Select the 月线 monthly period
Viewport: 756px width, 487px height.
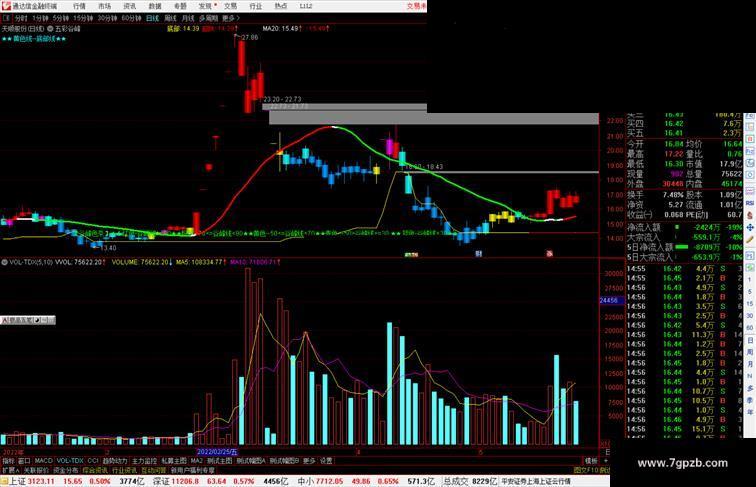point(188,18)
